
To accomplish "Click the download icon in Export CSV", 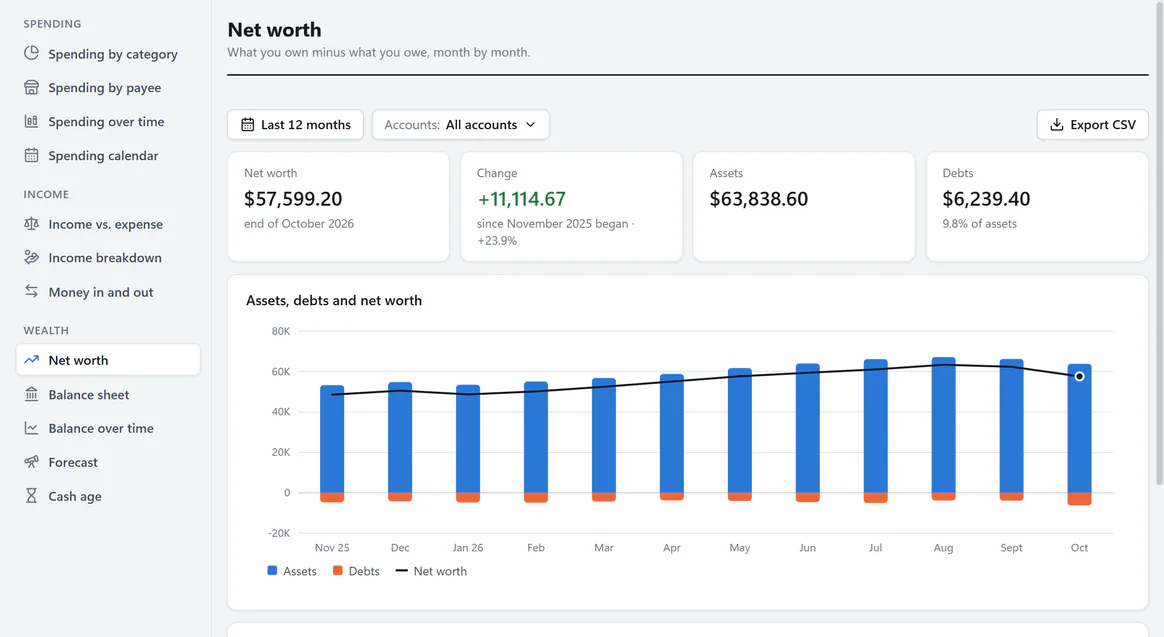I will 1056,125.
